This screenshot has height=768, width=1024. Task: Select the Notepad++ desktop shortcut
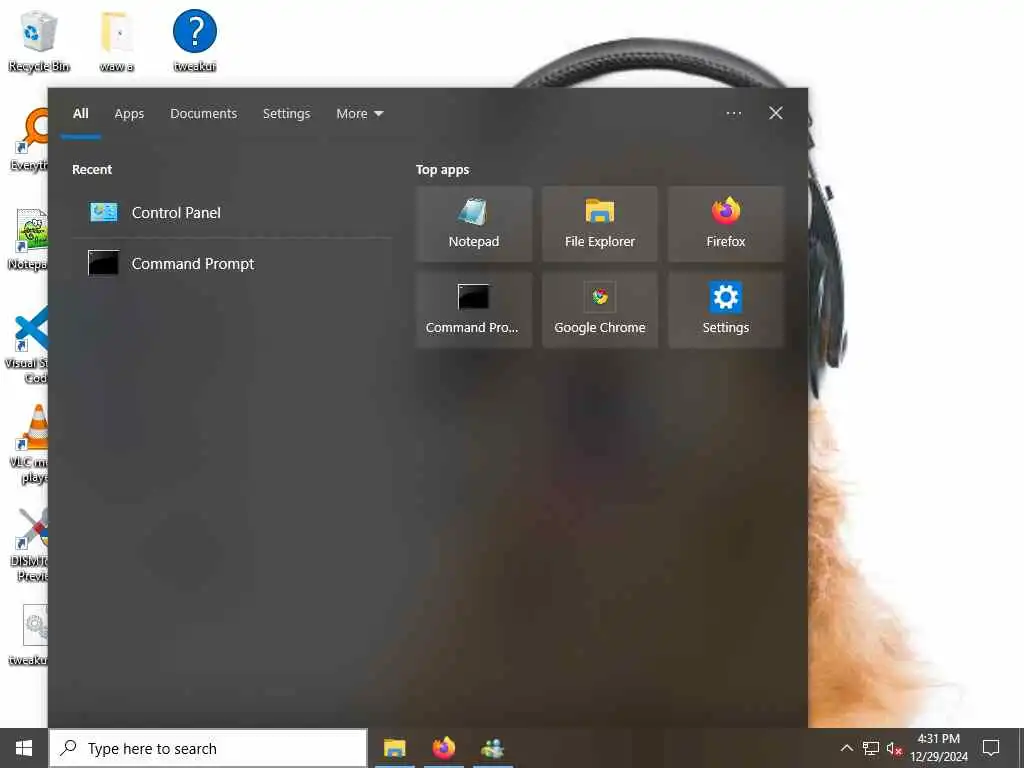pos(29,240)
